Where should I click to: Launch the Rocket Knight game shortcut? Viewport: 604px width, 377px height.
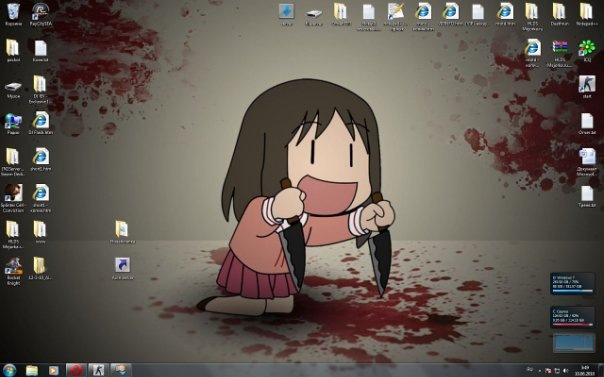coord(13,271)
